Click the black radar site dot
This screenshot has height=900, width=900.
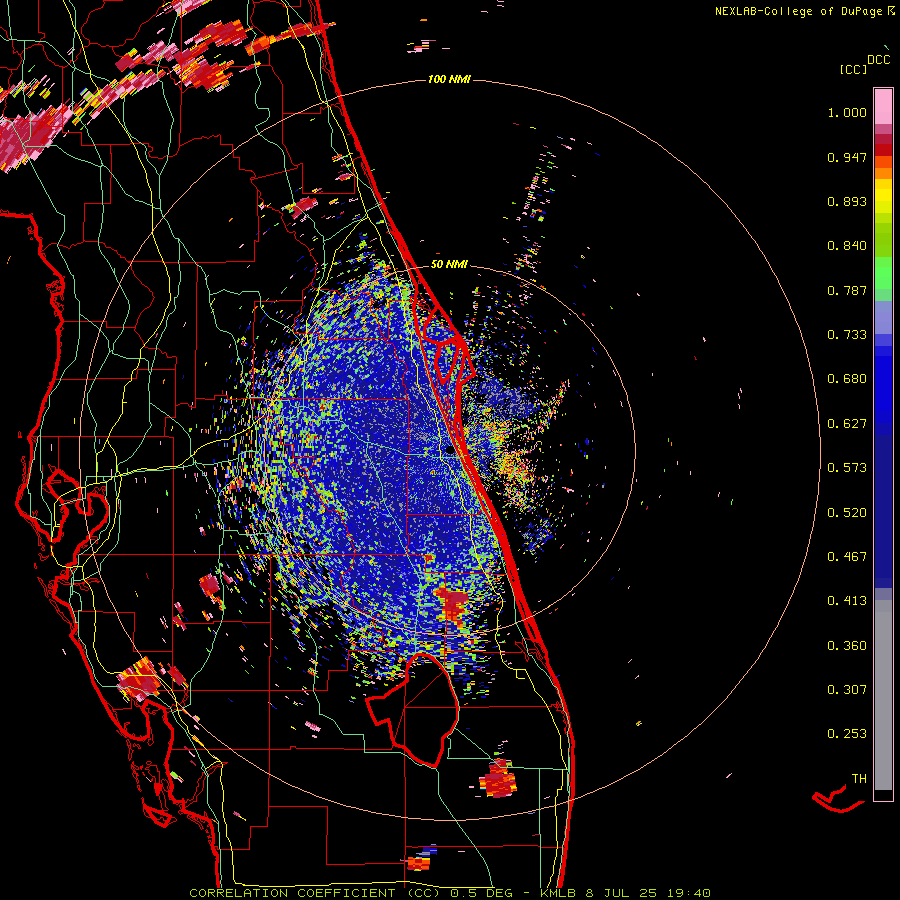pyautogui.click(x=450, y=451)
